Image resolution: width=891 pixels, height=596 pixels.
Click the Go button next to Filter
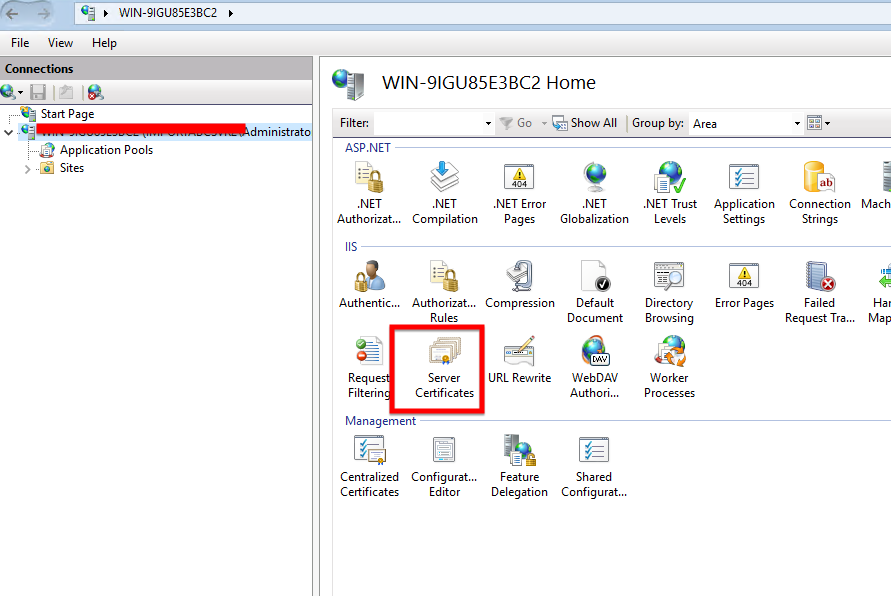click(521, 122)
